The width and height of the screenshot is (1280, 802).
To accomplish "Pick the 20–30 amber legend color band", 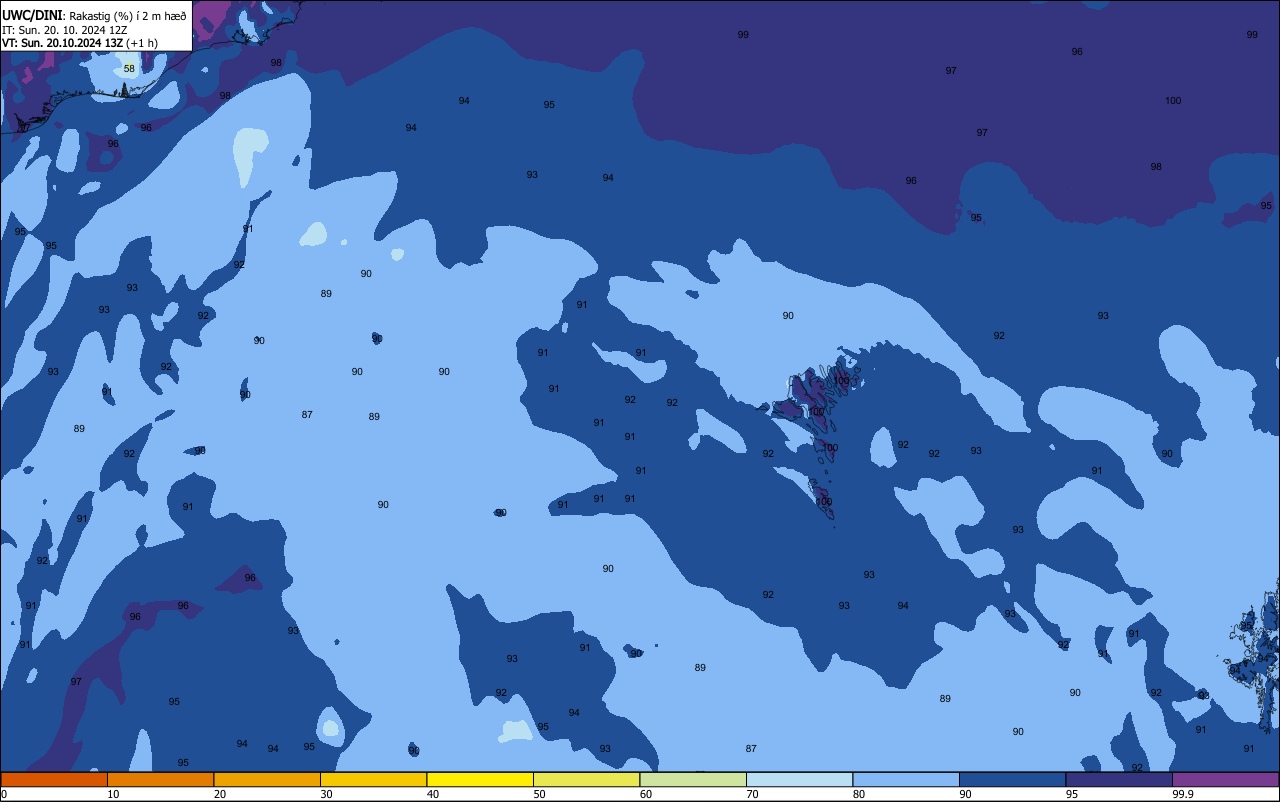I will [x=267, y=779].
